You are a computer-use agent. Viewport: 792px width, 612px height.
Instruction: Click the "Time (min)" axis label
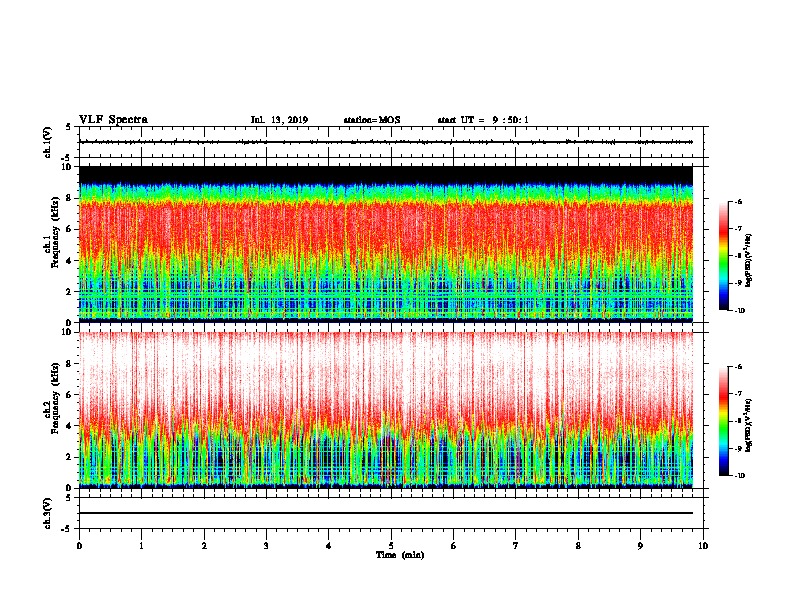point(400,555)
